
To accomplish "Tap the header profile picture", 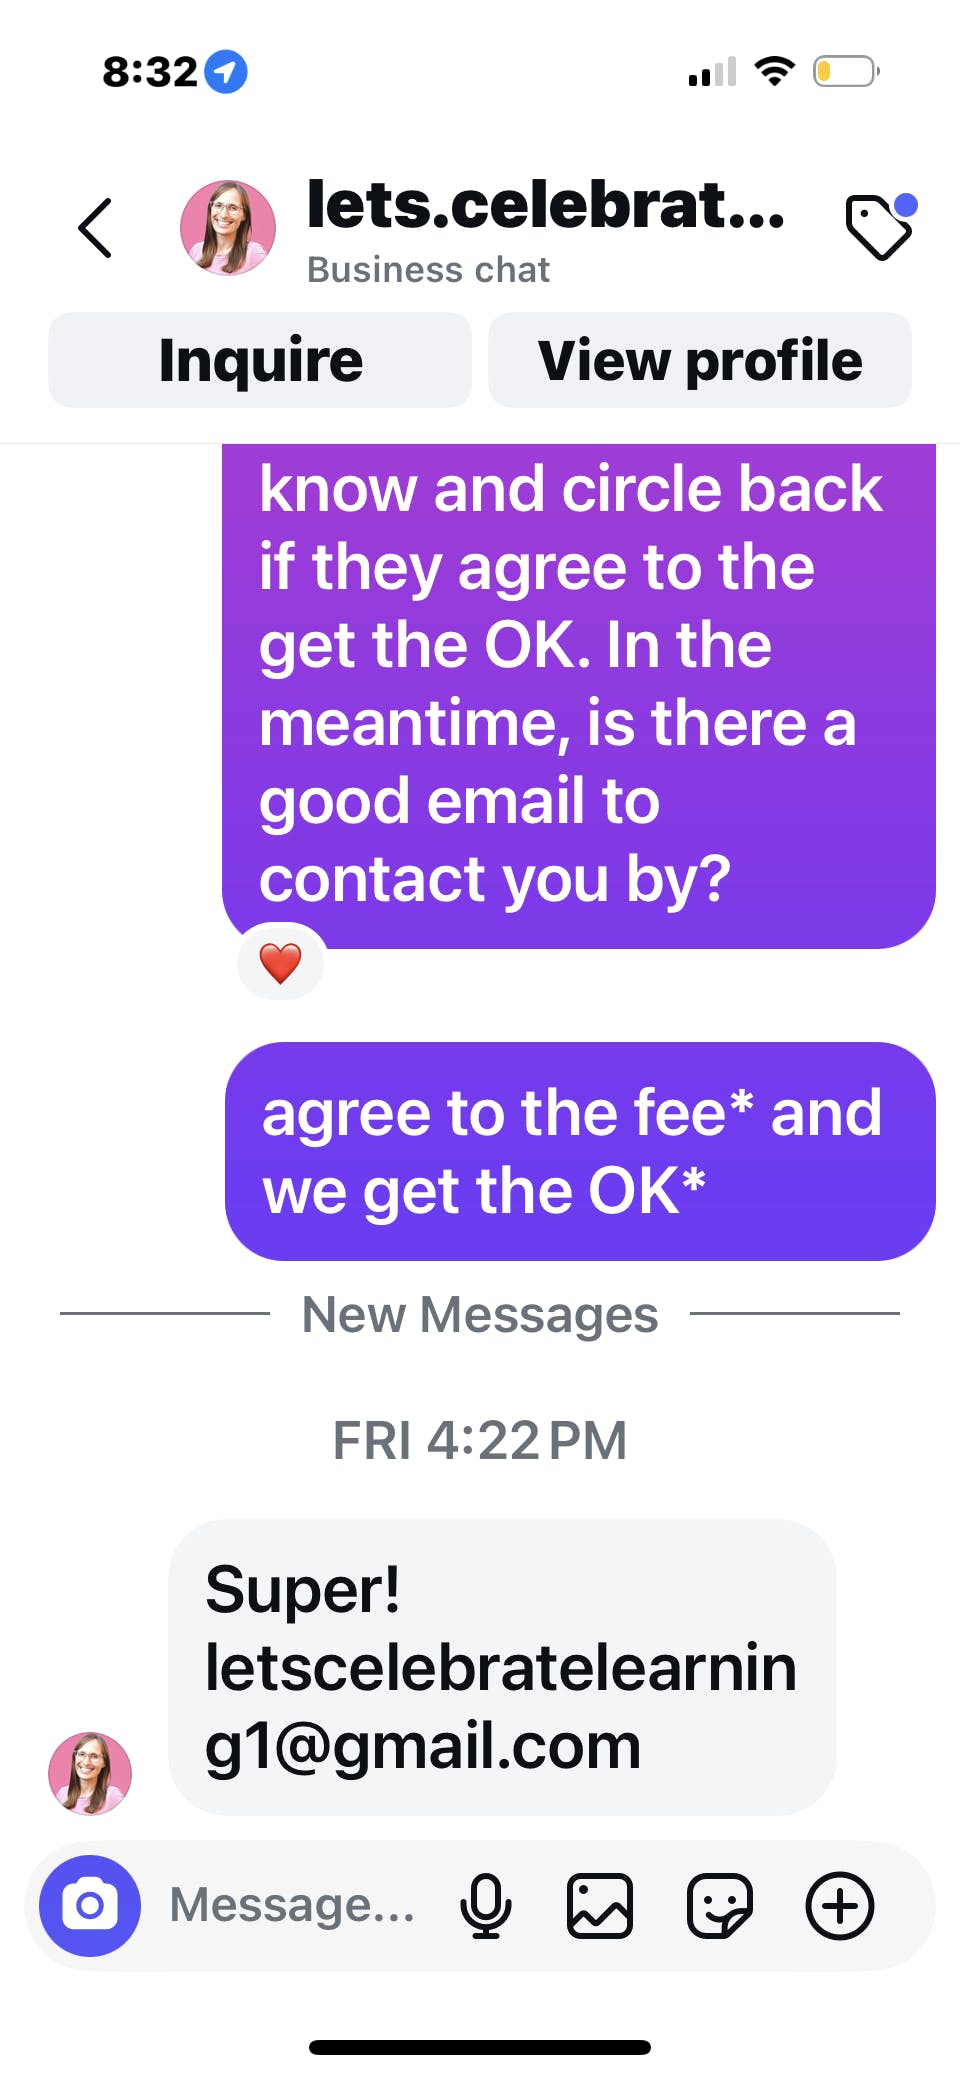I will pyautogui.click(x=228, y=228).
